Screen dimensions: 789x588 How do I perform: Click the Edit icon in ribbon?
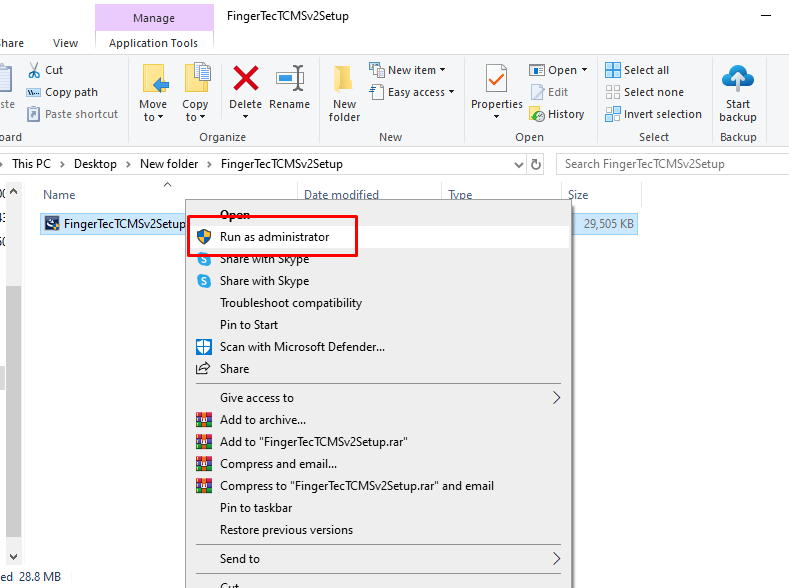(x=537, y=92)
